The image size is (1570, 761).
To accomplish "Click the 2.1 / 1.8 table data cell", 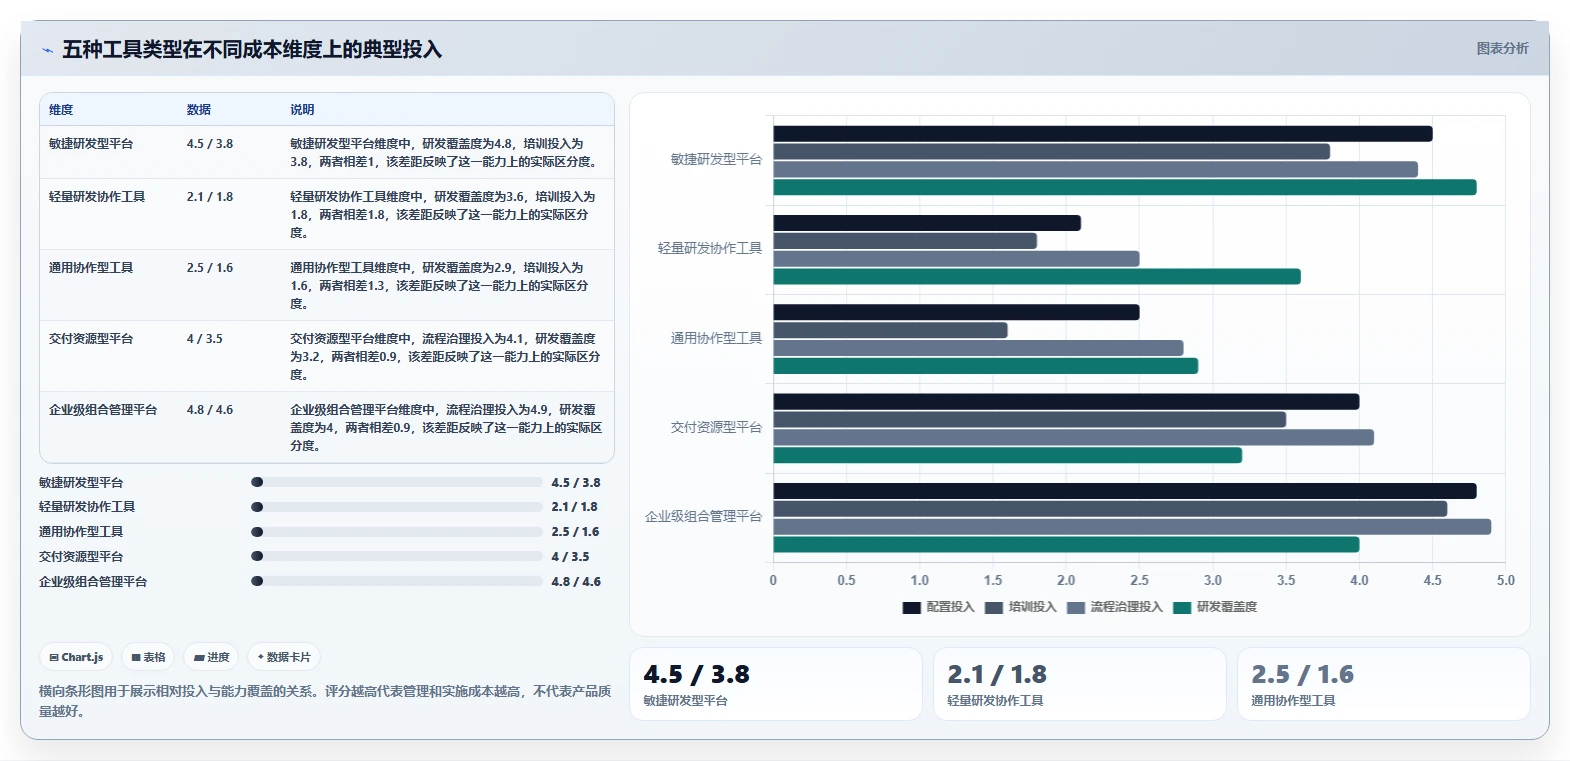I will coord(210,197).
